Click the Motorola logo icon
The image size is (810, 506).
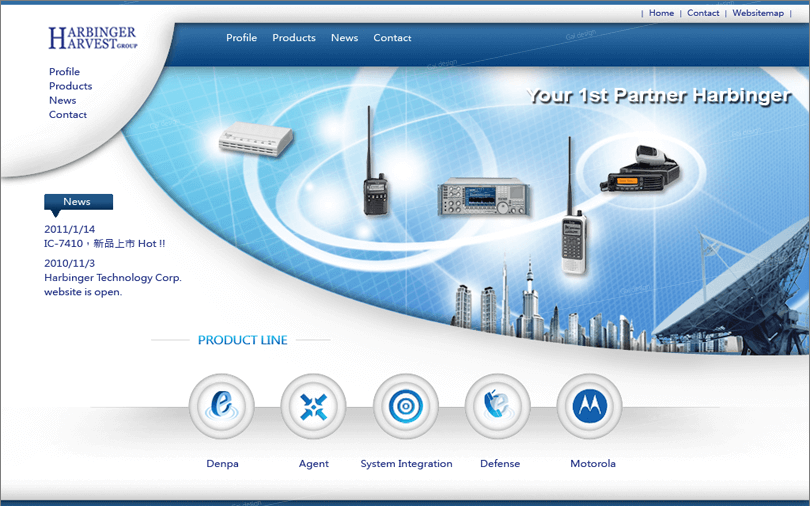tap(589, 406)
